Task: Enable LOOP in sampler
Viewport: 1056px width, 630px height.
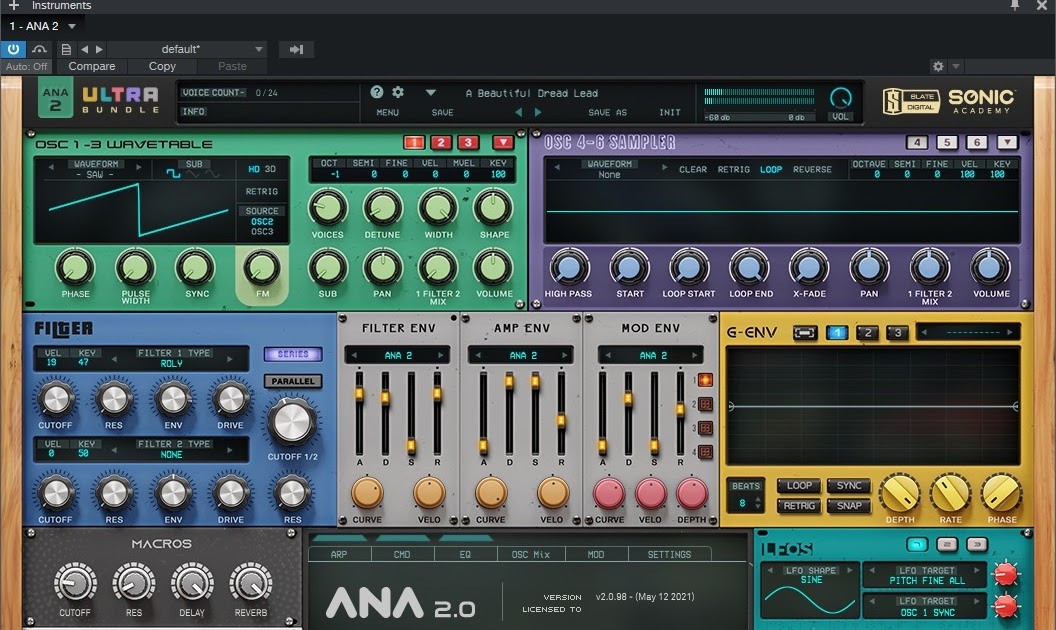Action: (x=771, y=169)
